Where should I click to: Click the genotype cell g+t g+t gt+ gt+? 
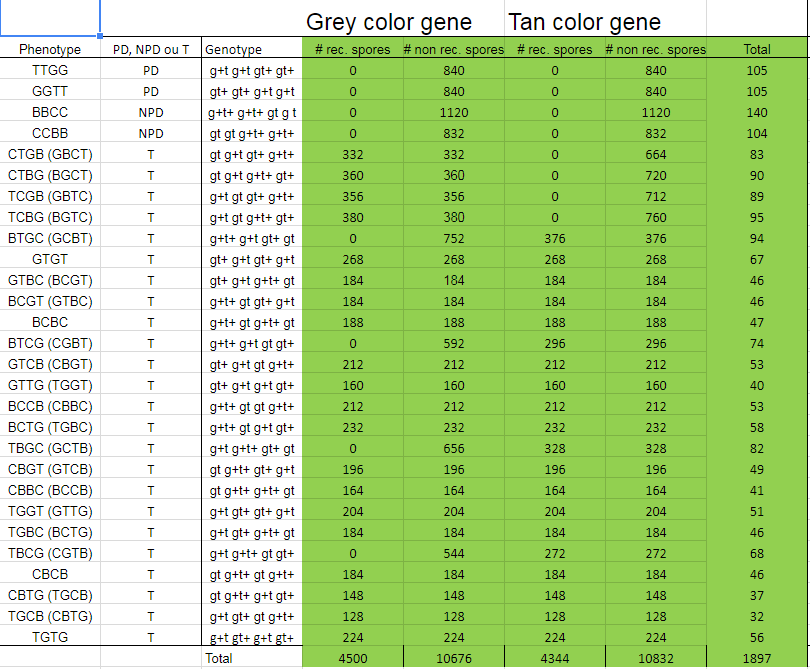(249, 70)
